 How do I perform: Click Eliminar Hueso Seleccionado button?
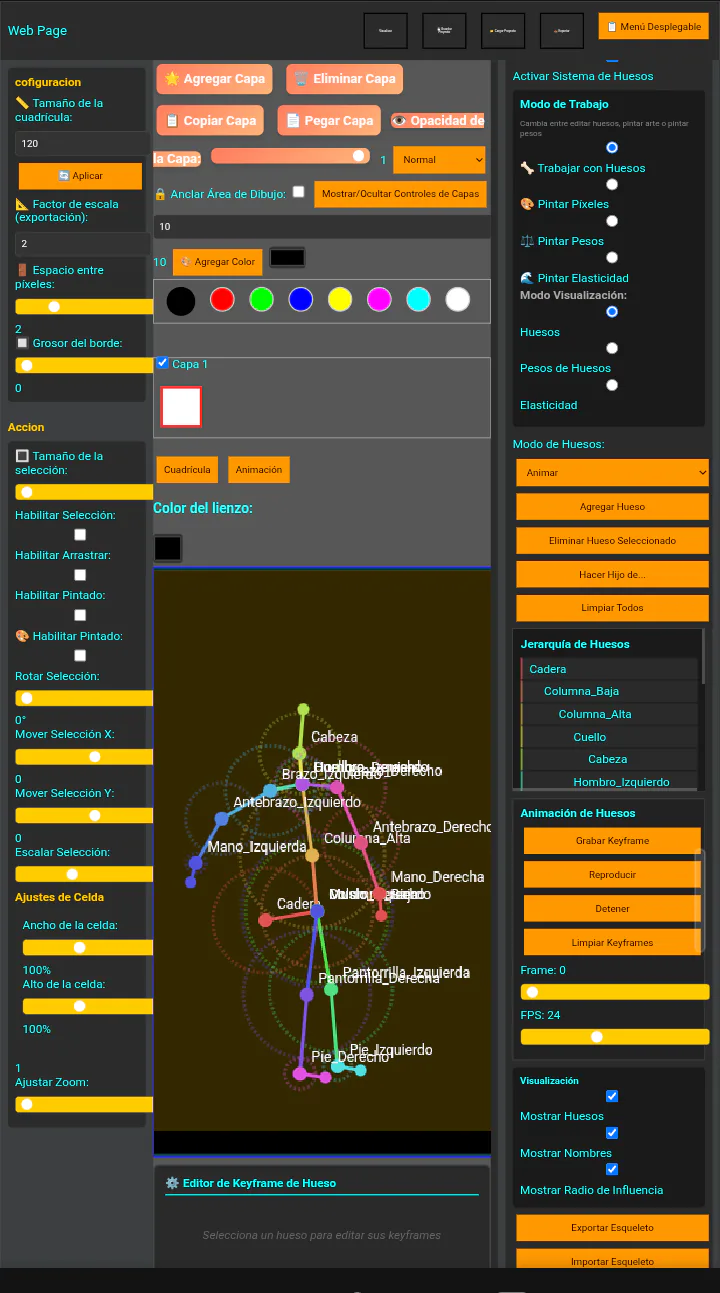pos(612,541)
